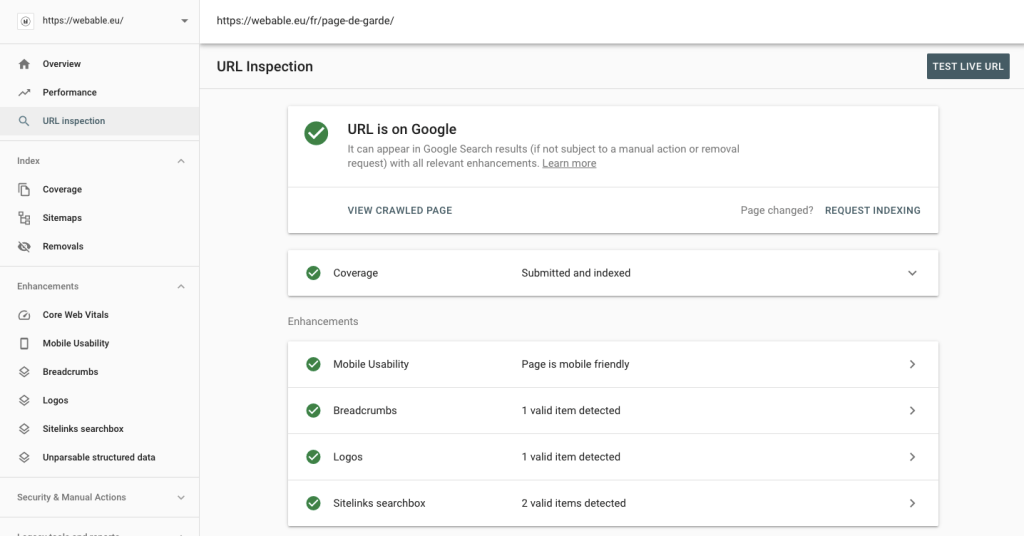The height and width of the screenshot is (536, 1024).
Task: Click the URL Inspection page heading
Action: [x=264, y=67]
